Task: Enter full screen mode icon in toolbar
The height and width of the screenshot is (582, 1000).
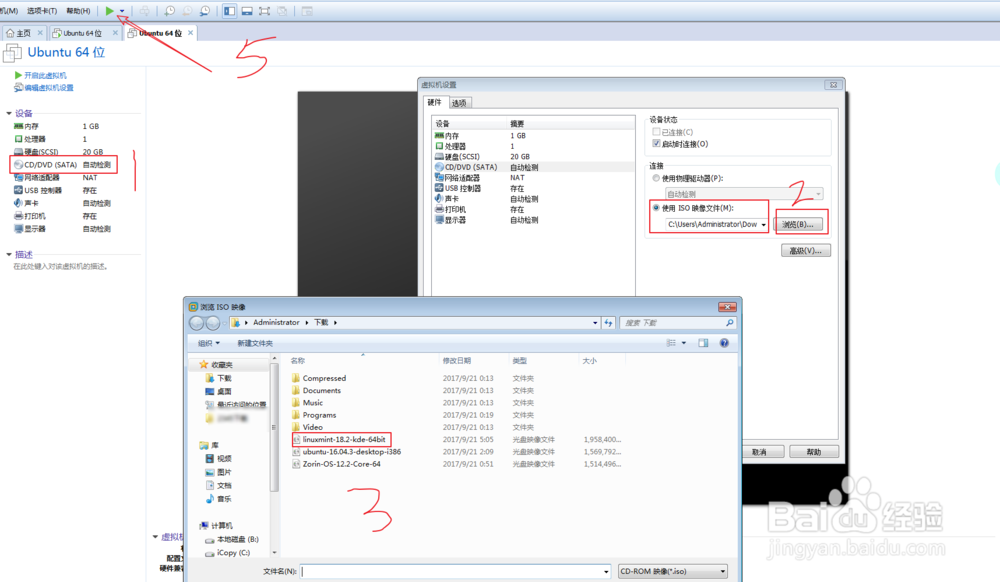Action: pos(265,11)
